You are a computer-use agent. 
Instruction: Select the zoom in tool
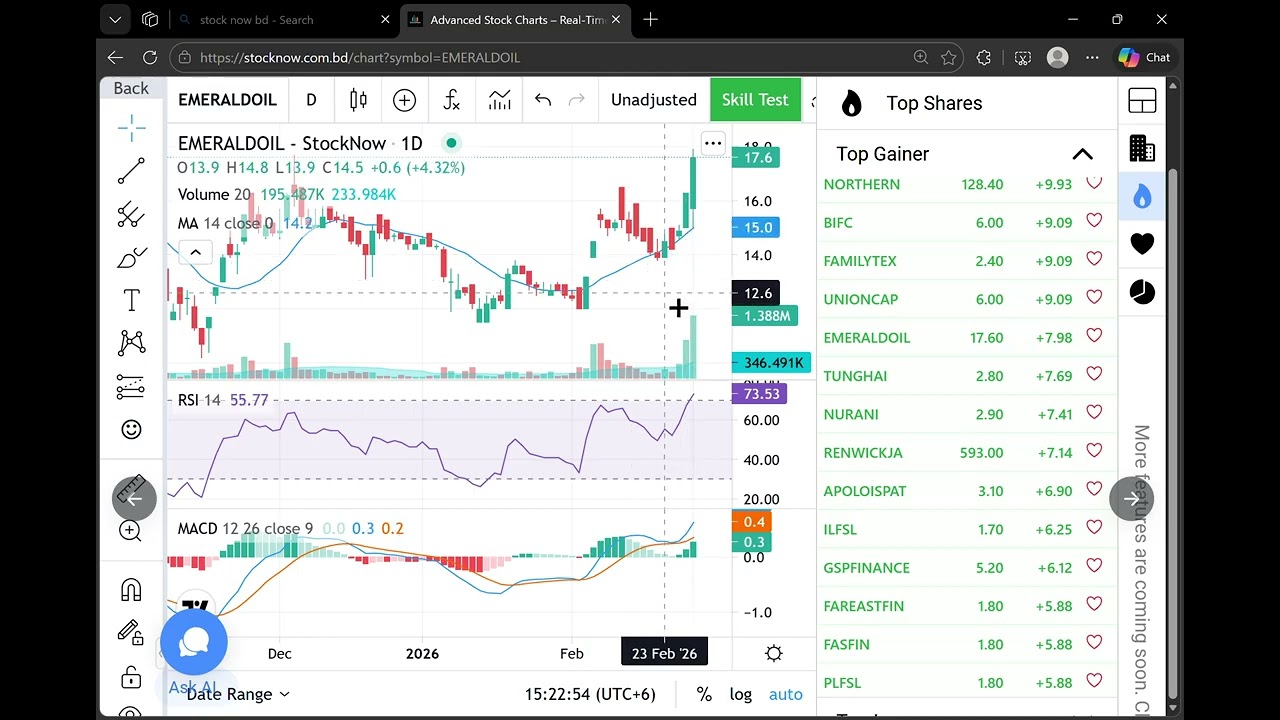(x=131, y=531)
